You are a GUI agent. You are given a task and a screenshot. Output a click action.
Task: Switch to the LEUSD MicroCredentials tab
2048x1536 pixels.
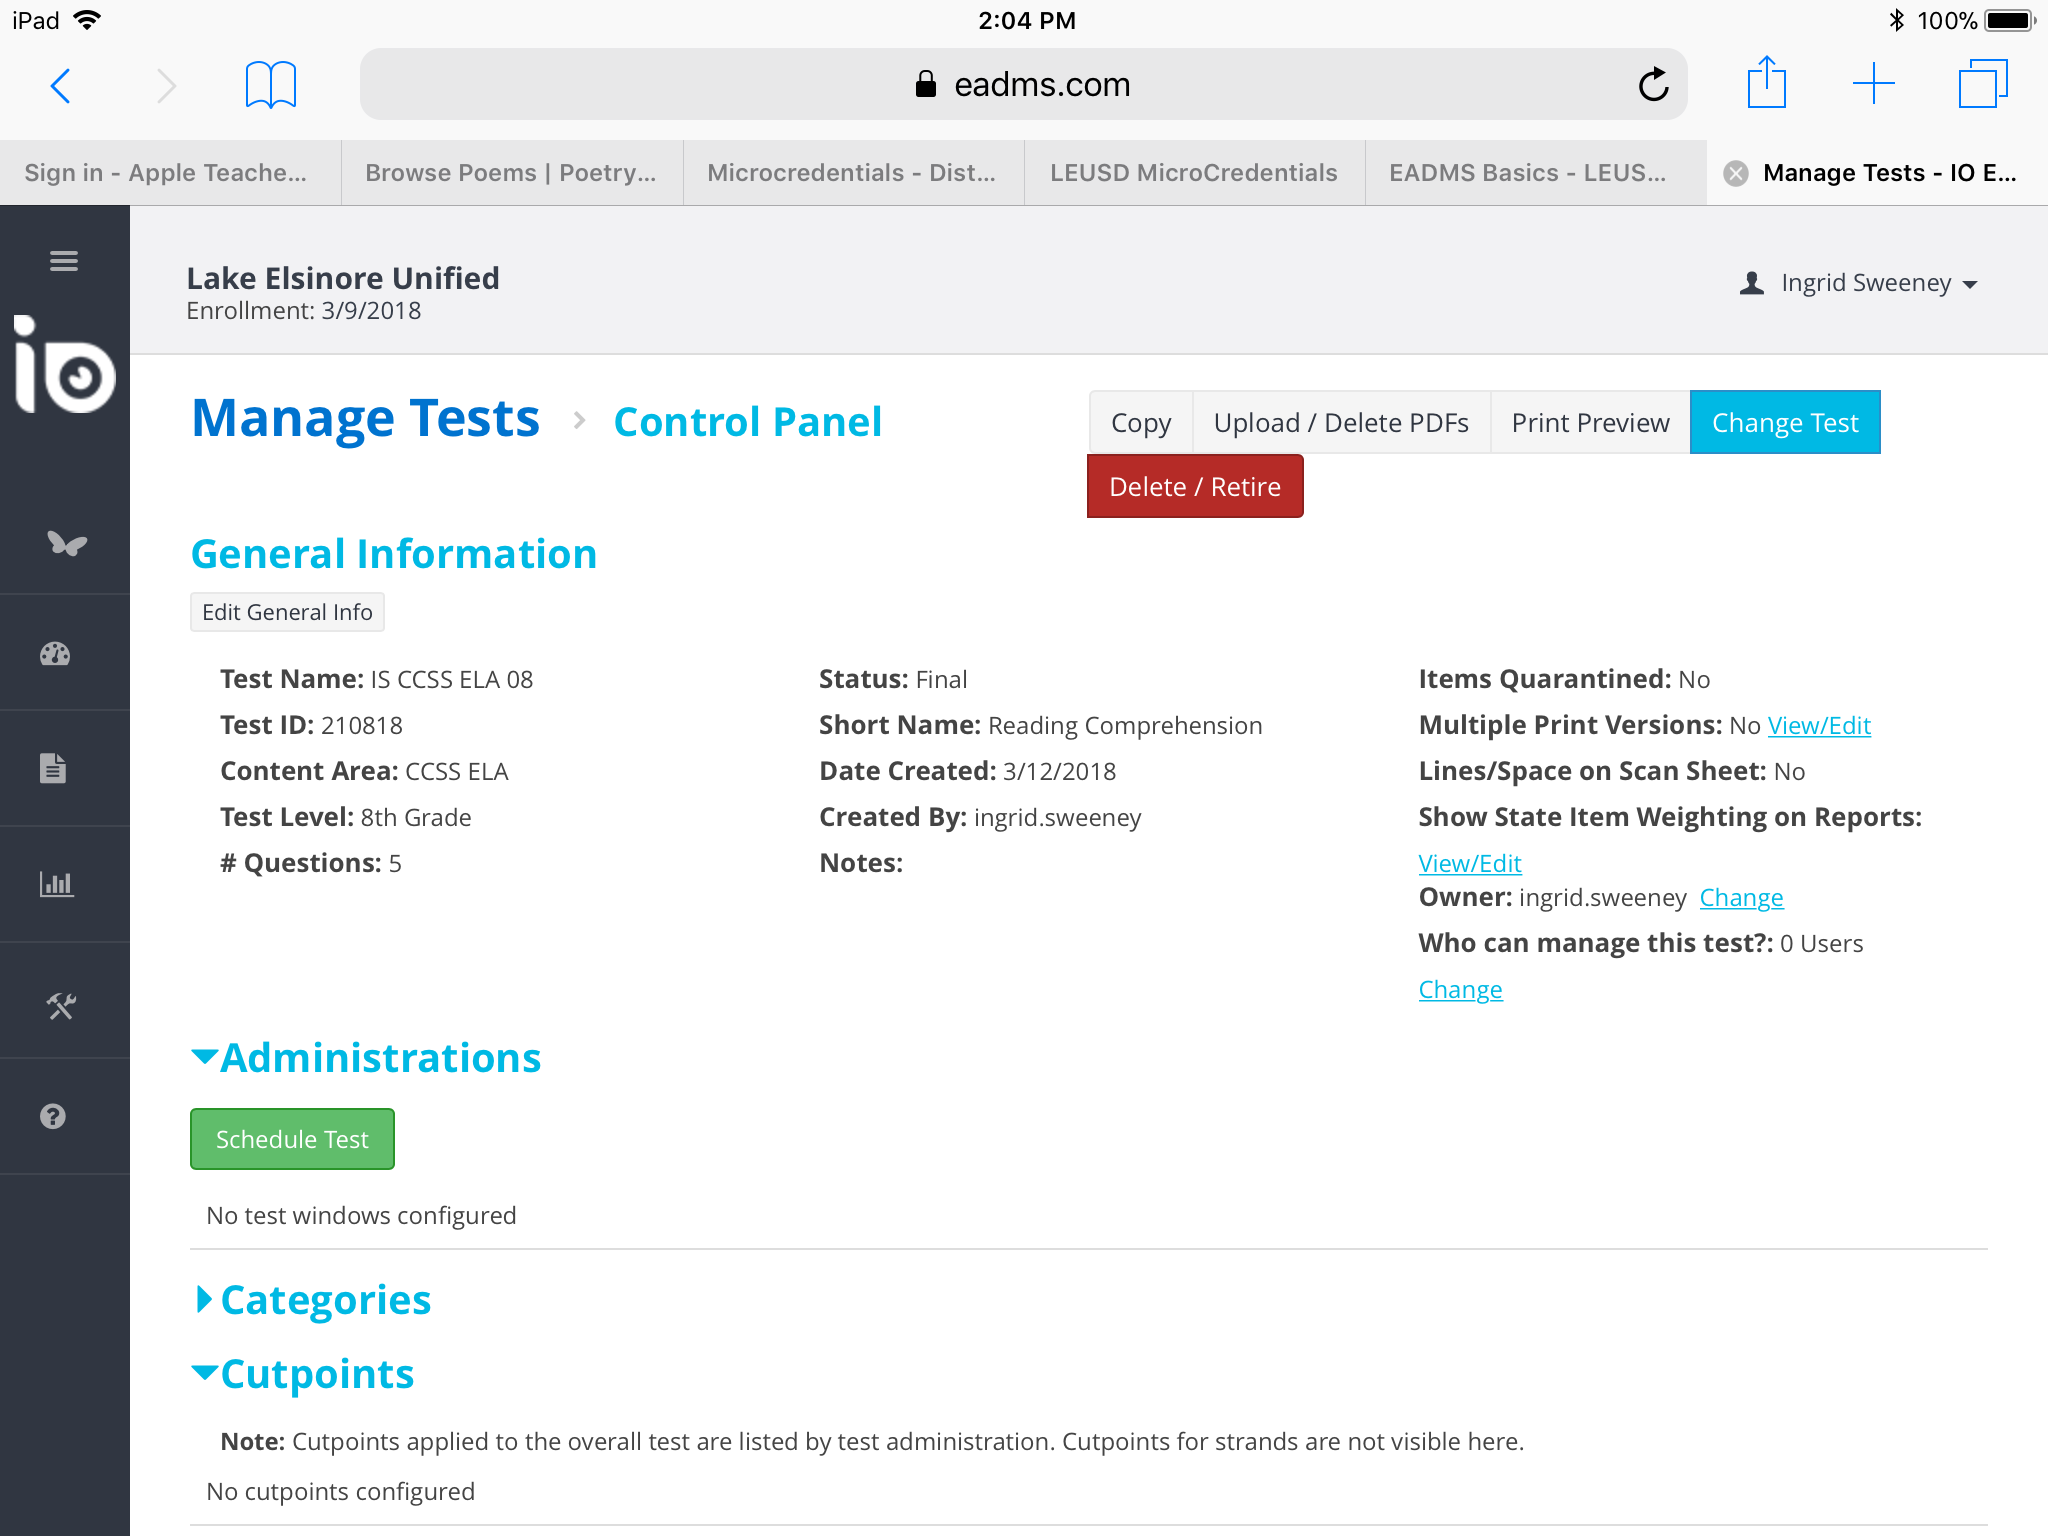point(1193,173)
